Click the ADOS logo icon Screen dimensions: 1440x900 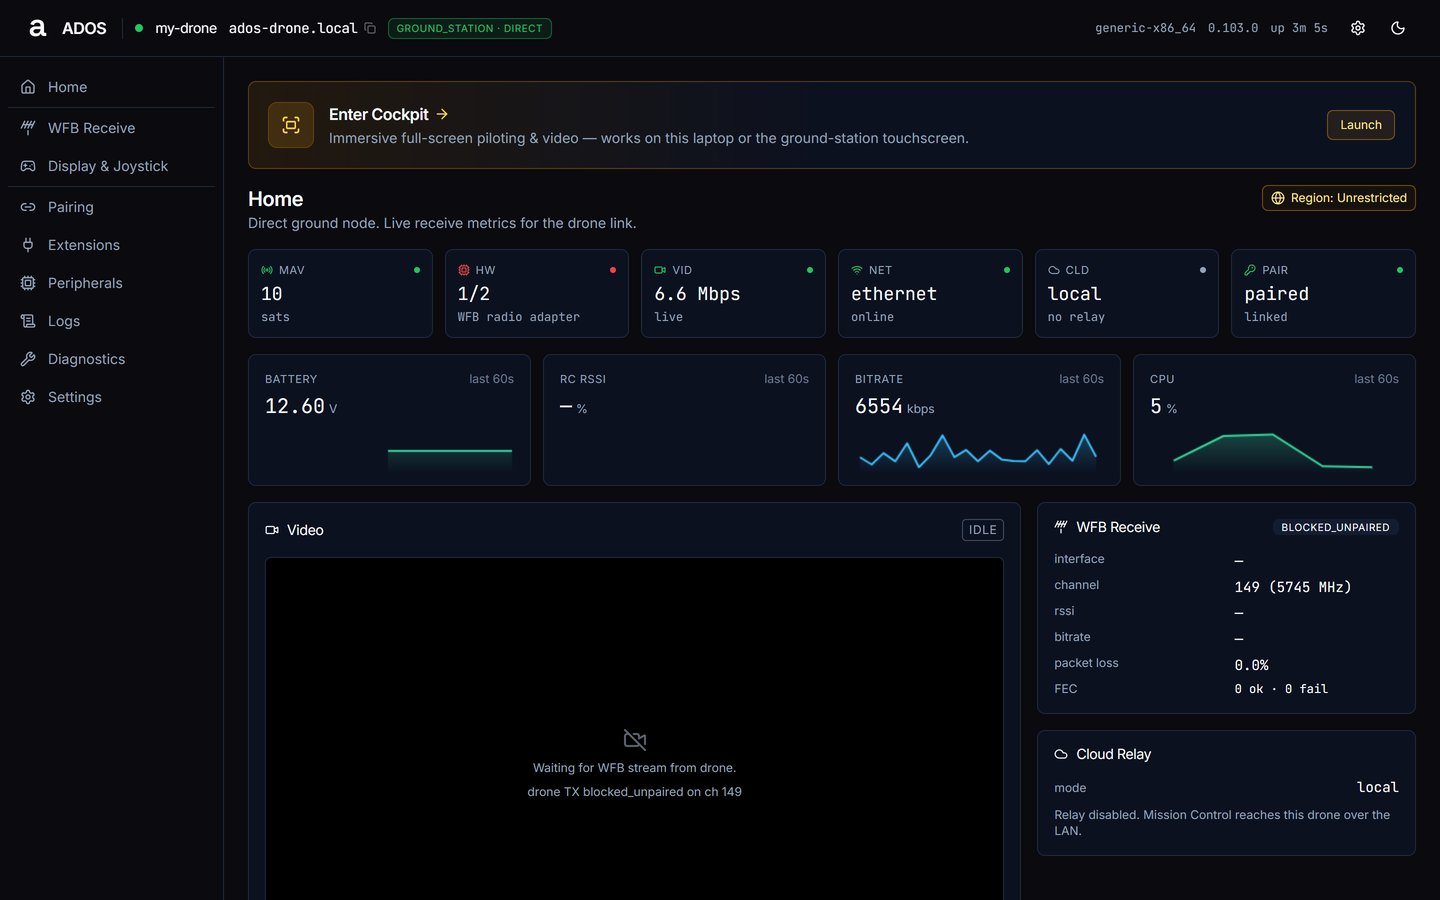[38, 28]
